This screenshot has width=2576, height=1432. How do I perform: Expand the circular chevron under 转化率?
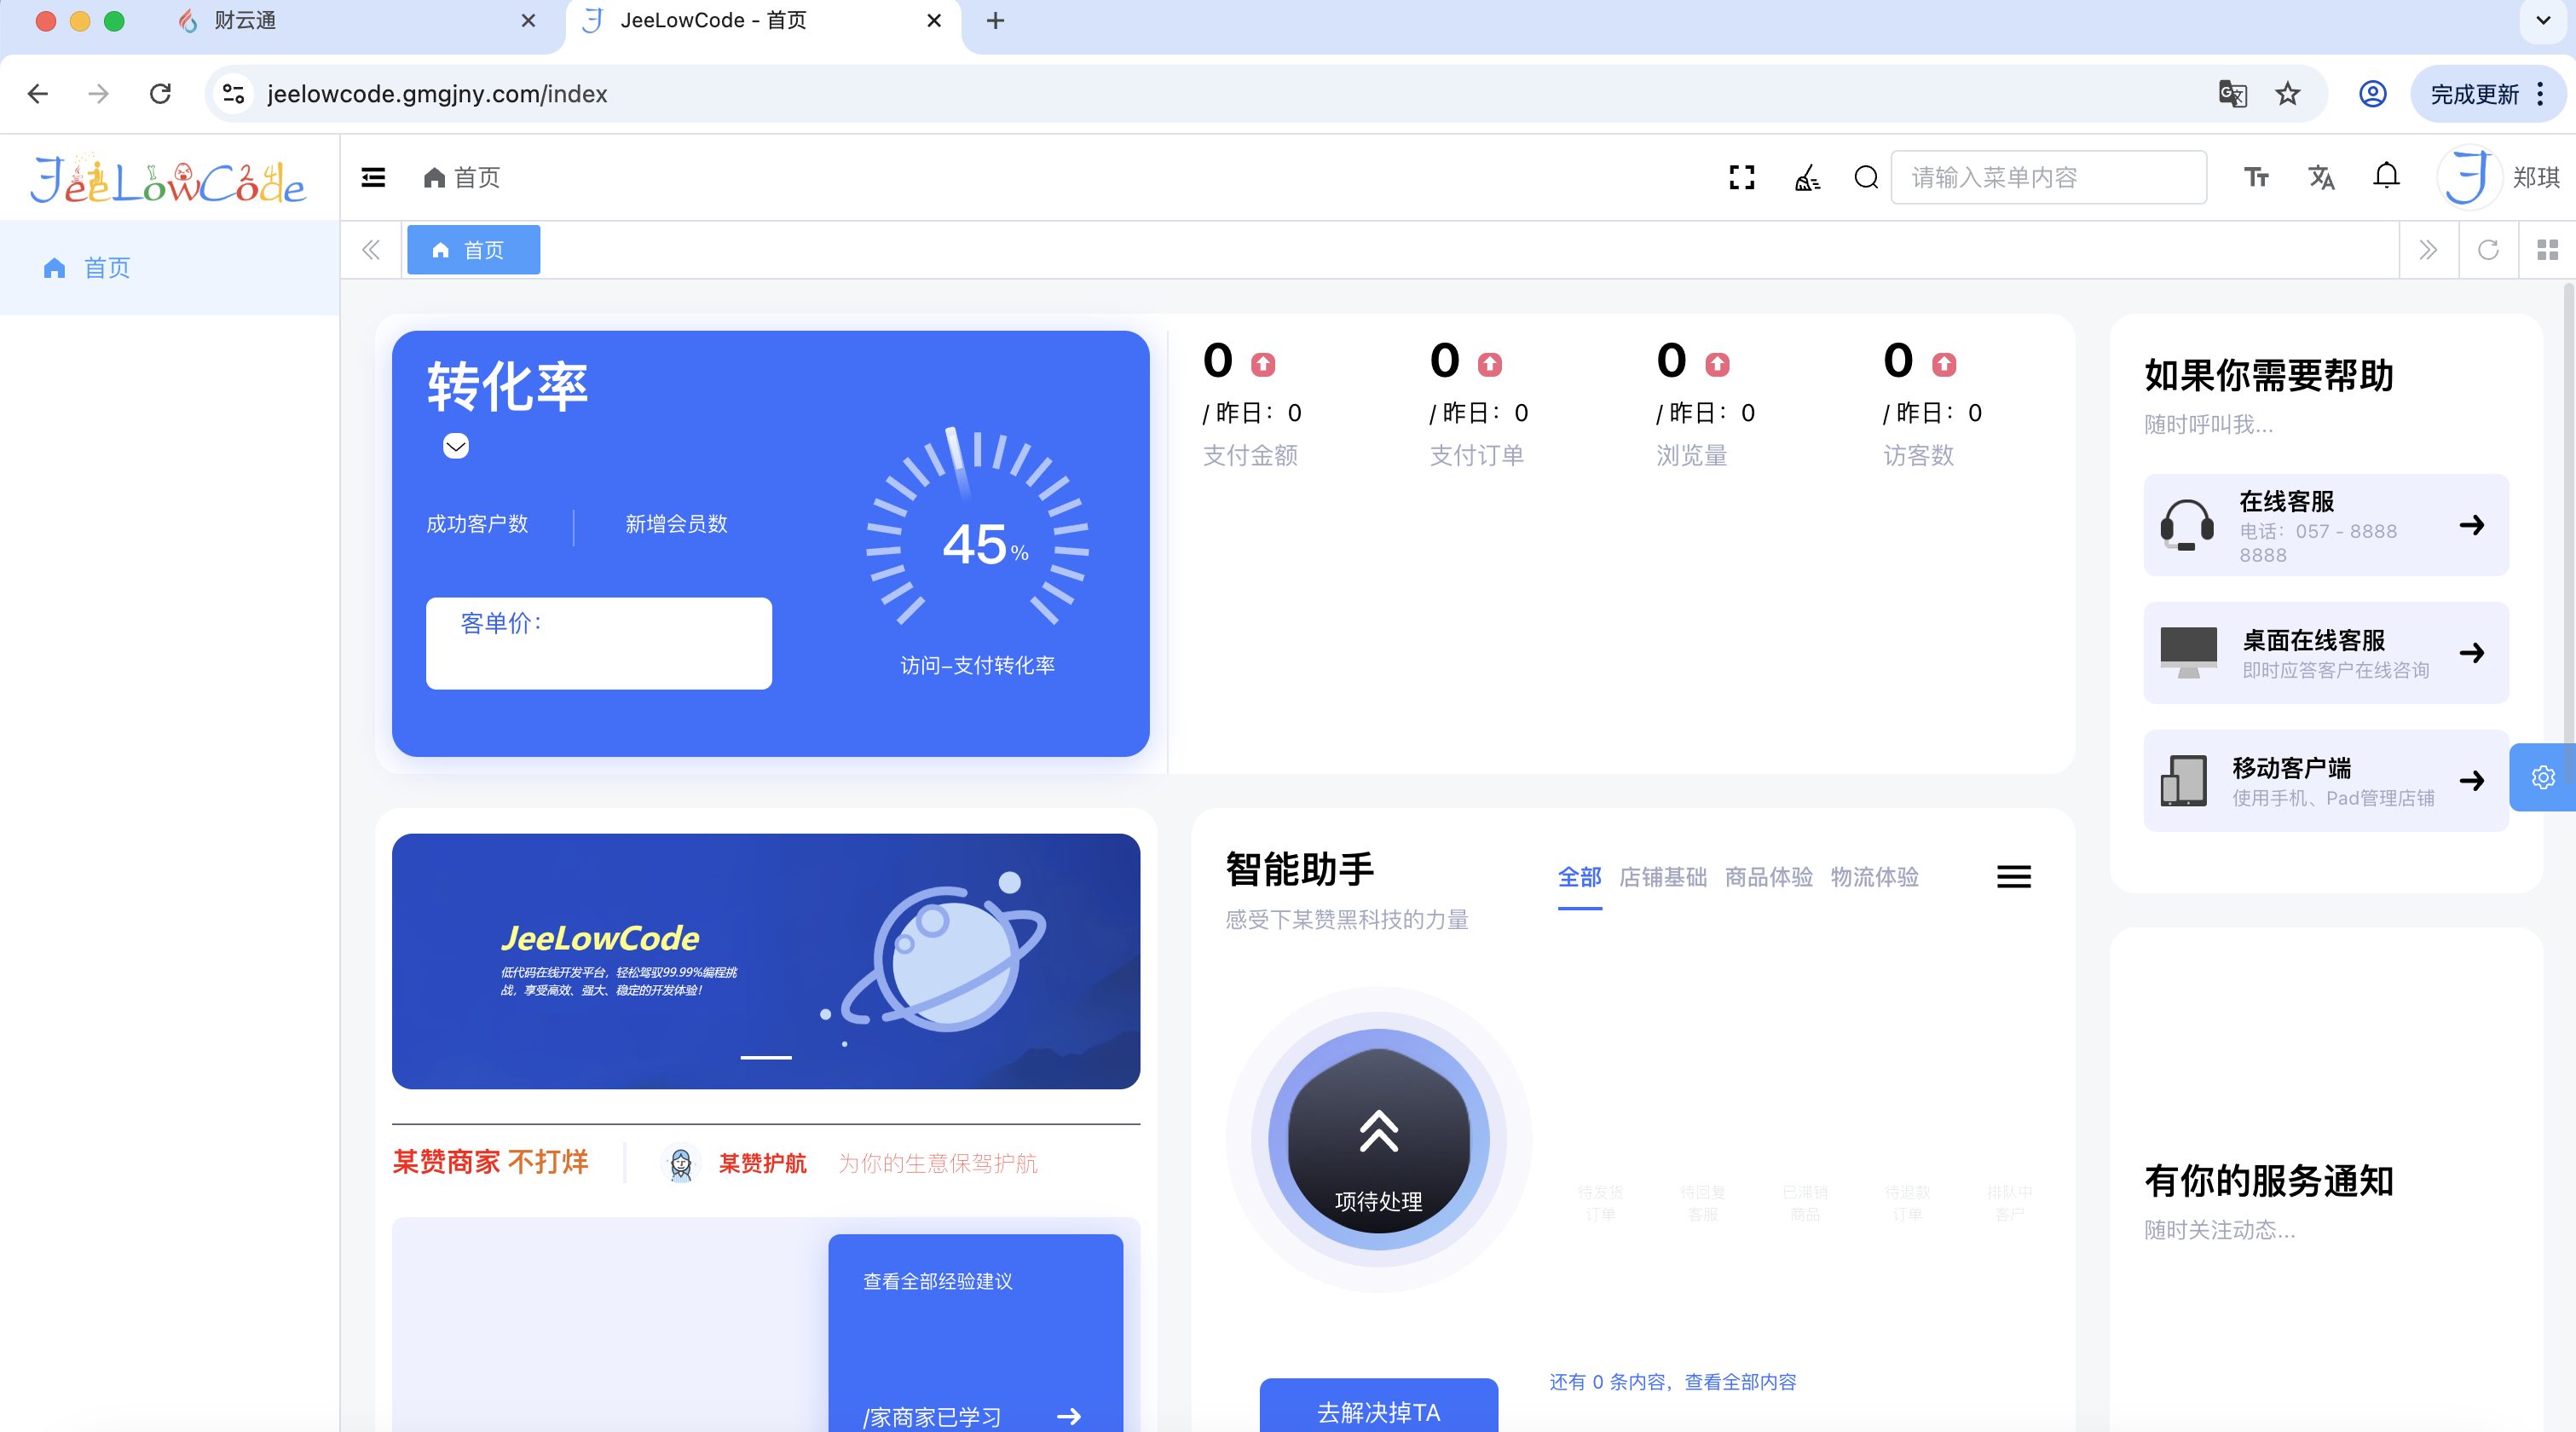point(456,445)
